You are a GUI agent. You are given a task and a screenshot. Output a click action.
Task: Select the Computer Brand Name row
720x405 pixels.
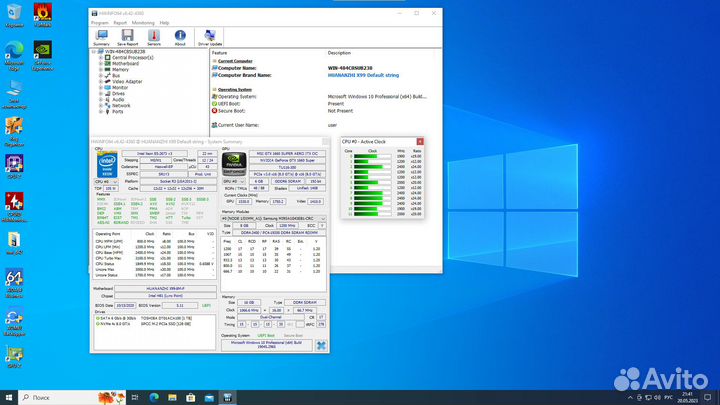click(245, 75)
